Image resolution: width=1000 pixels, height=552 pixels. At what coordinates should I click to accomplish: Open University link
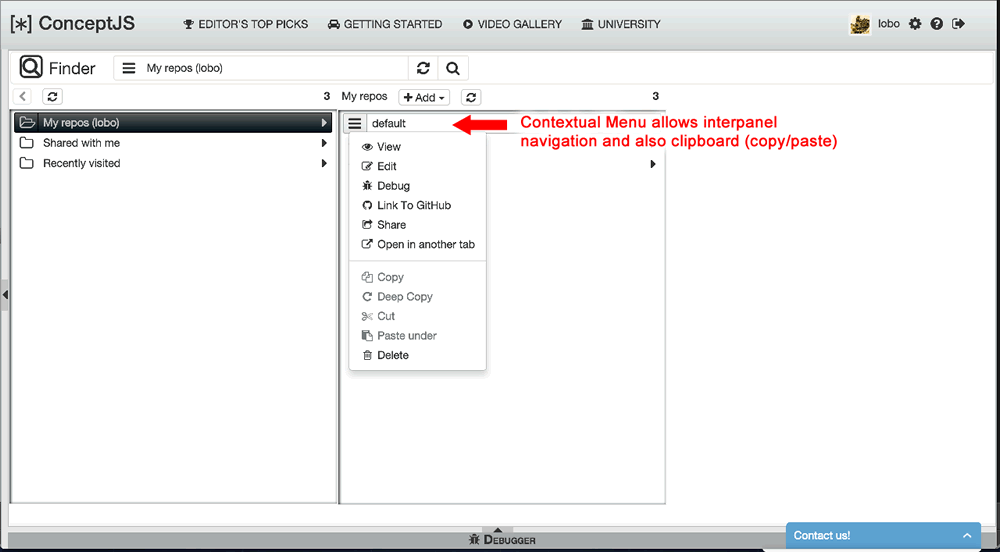point(621,24)
